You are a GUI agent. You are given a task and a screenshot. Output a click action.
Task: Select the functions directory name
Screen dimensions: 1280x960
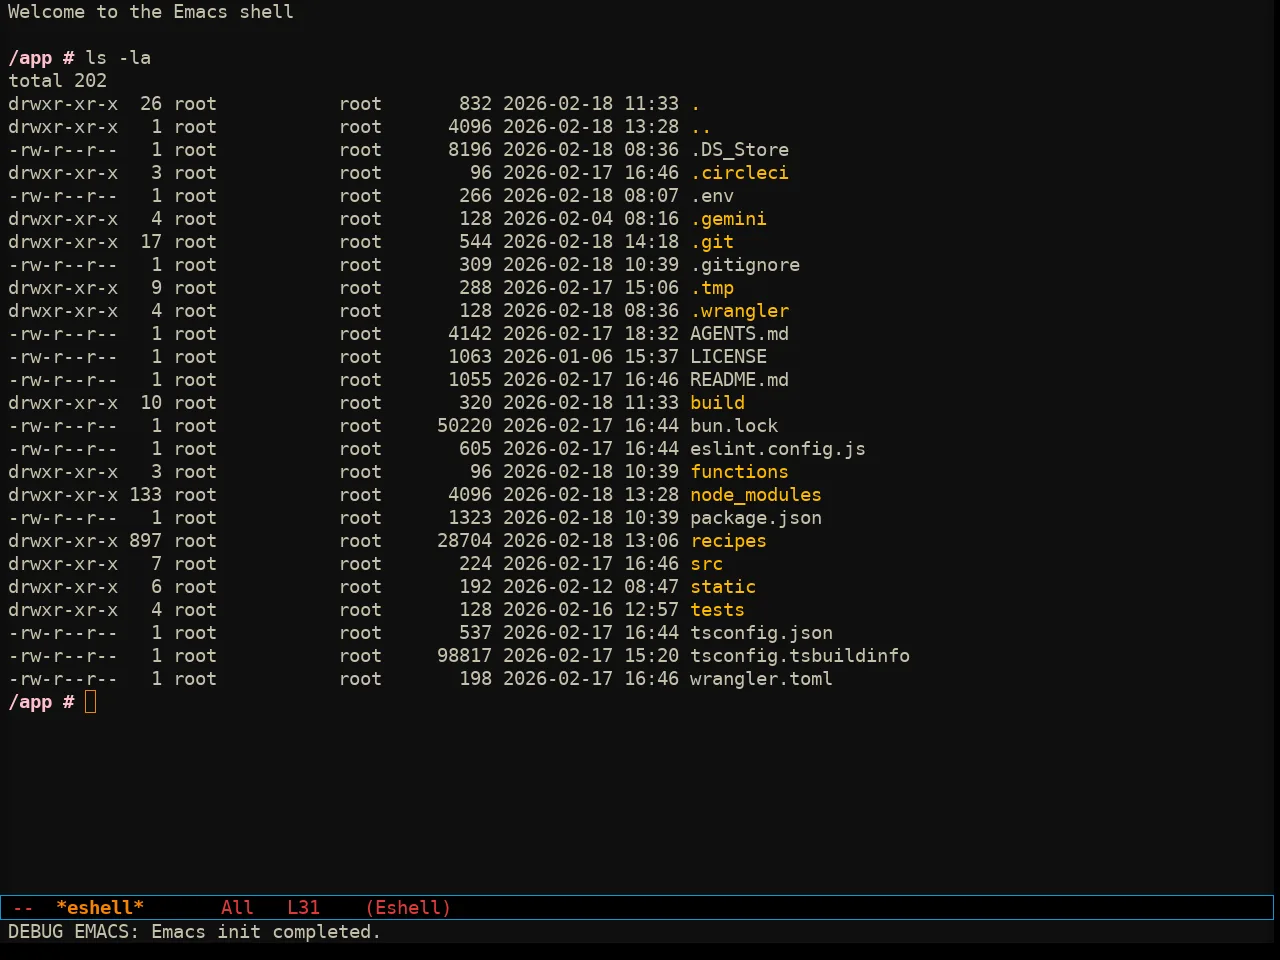[740, 472]
